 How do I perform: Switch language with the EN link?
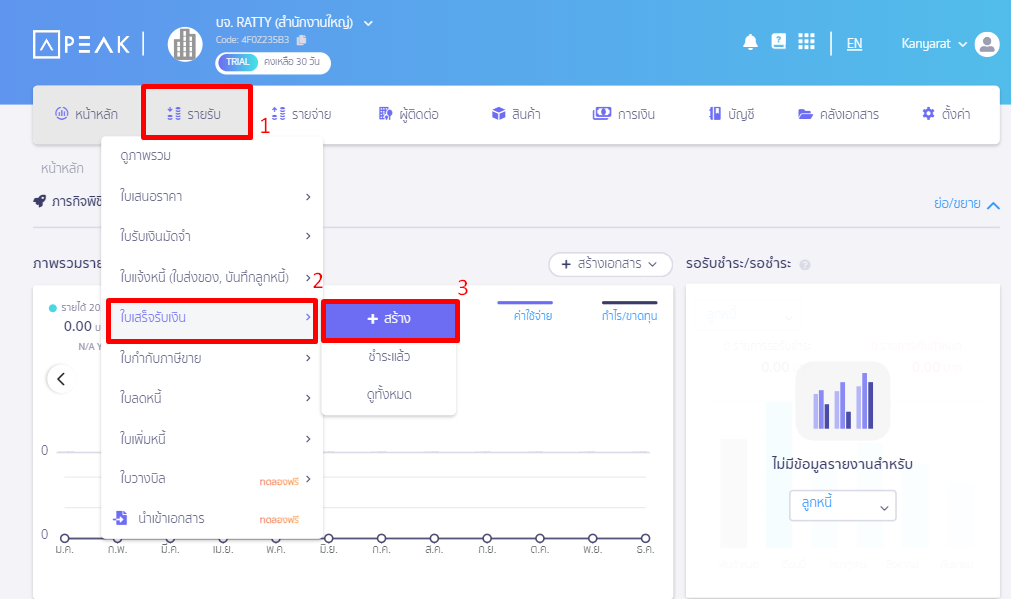(x=854, y=44)
